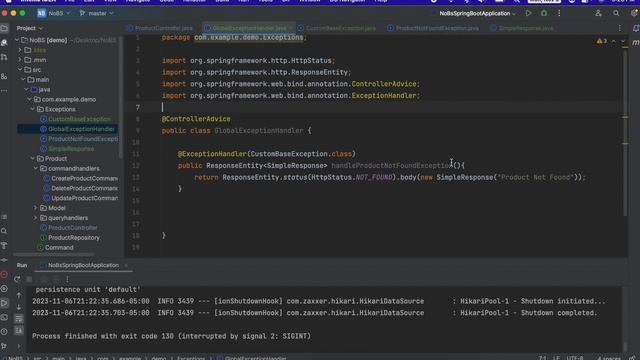Open 4 spaces indent setting in status bar
Screen dimensions: 640x360
pos(609,358)
